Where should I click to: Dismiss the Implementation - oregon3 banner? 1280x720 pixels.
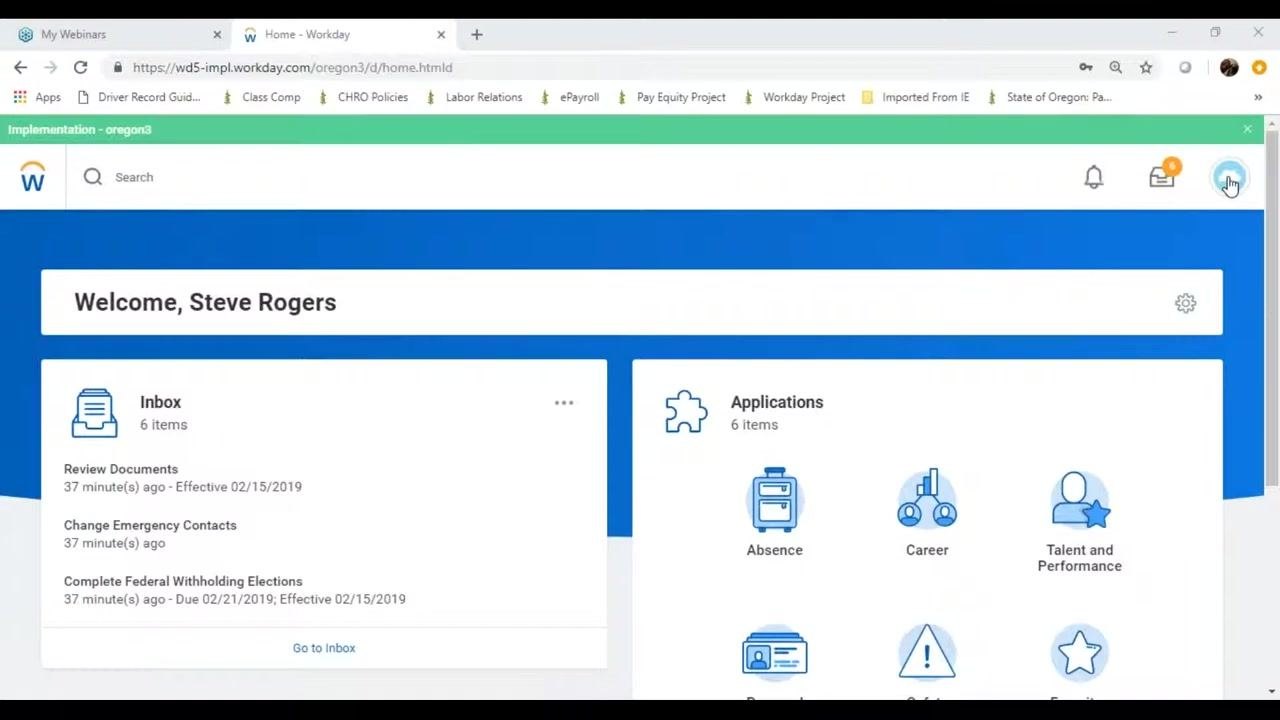tap(1247, 129)
